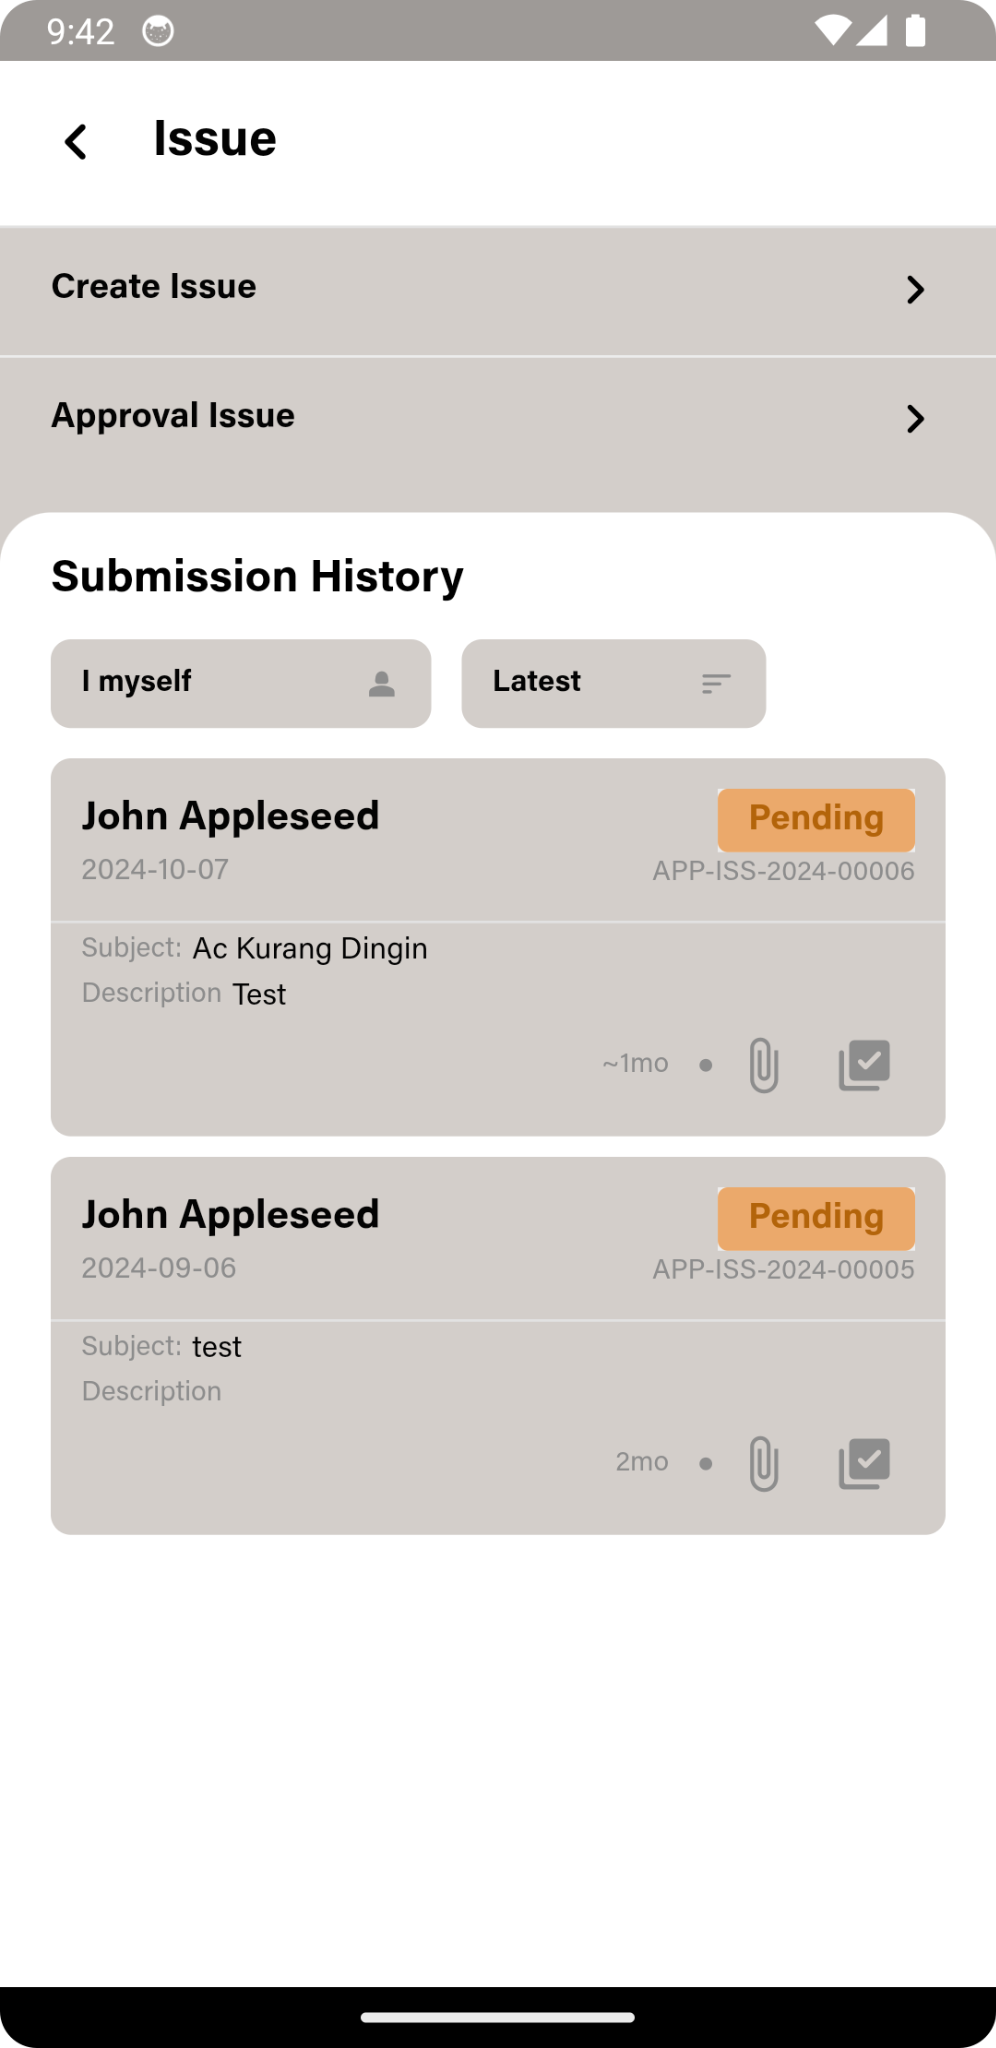Tap checklist icon on APP-ISS-2024-00005 card
Viewport: 996px width, 2048px height.
click(x=864, y=1463)
